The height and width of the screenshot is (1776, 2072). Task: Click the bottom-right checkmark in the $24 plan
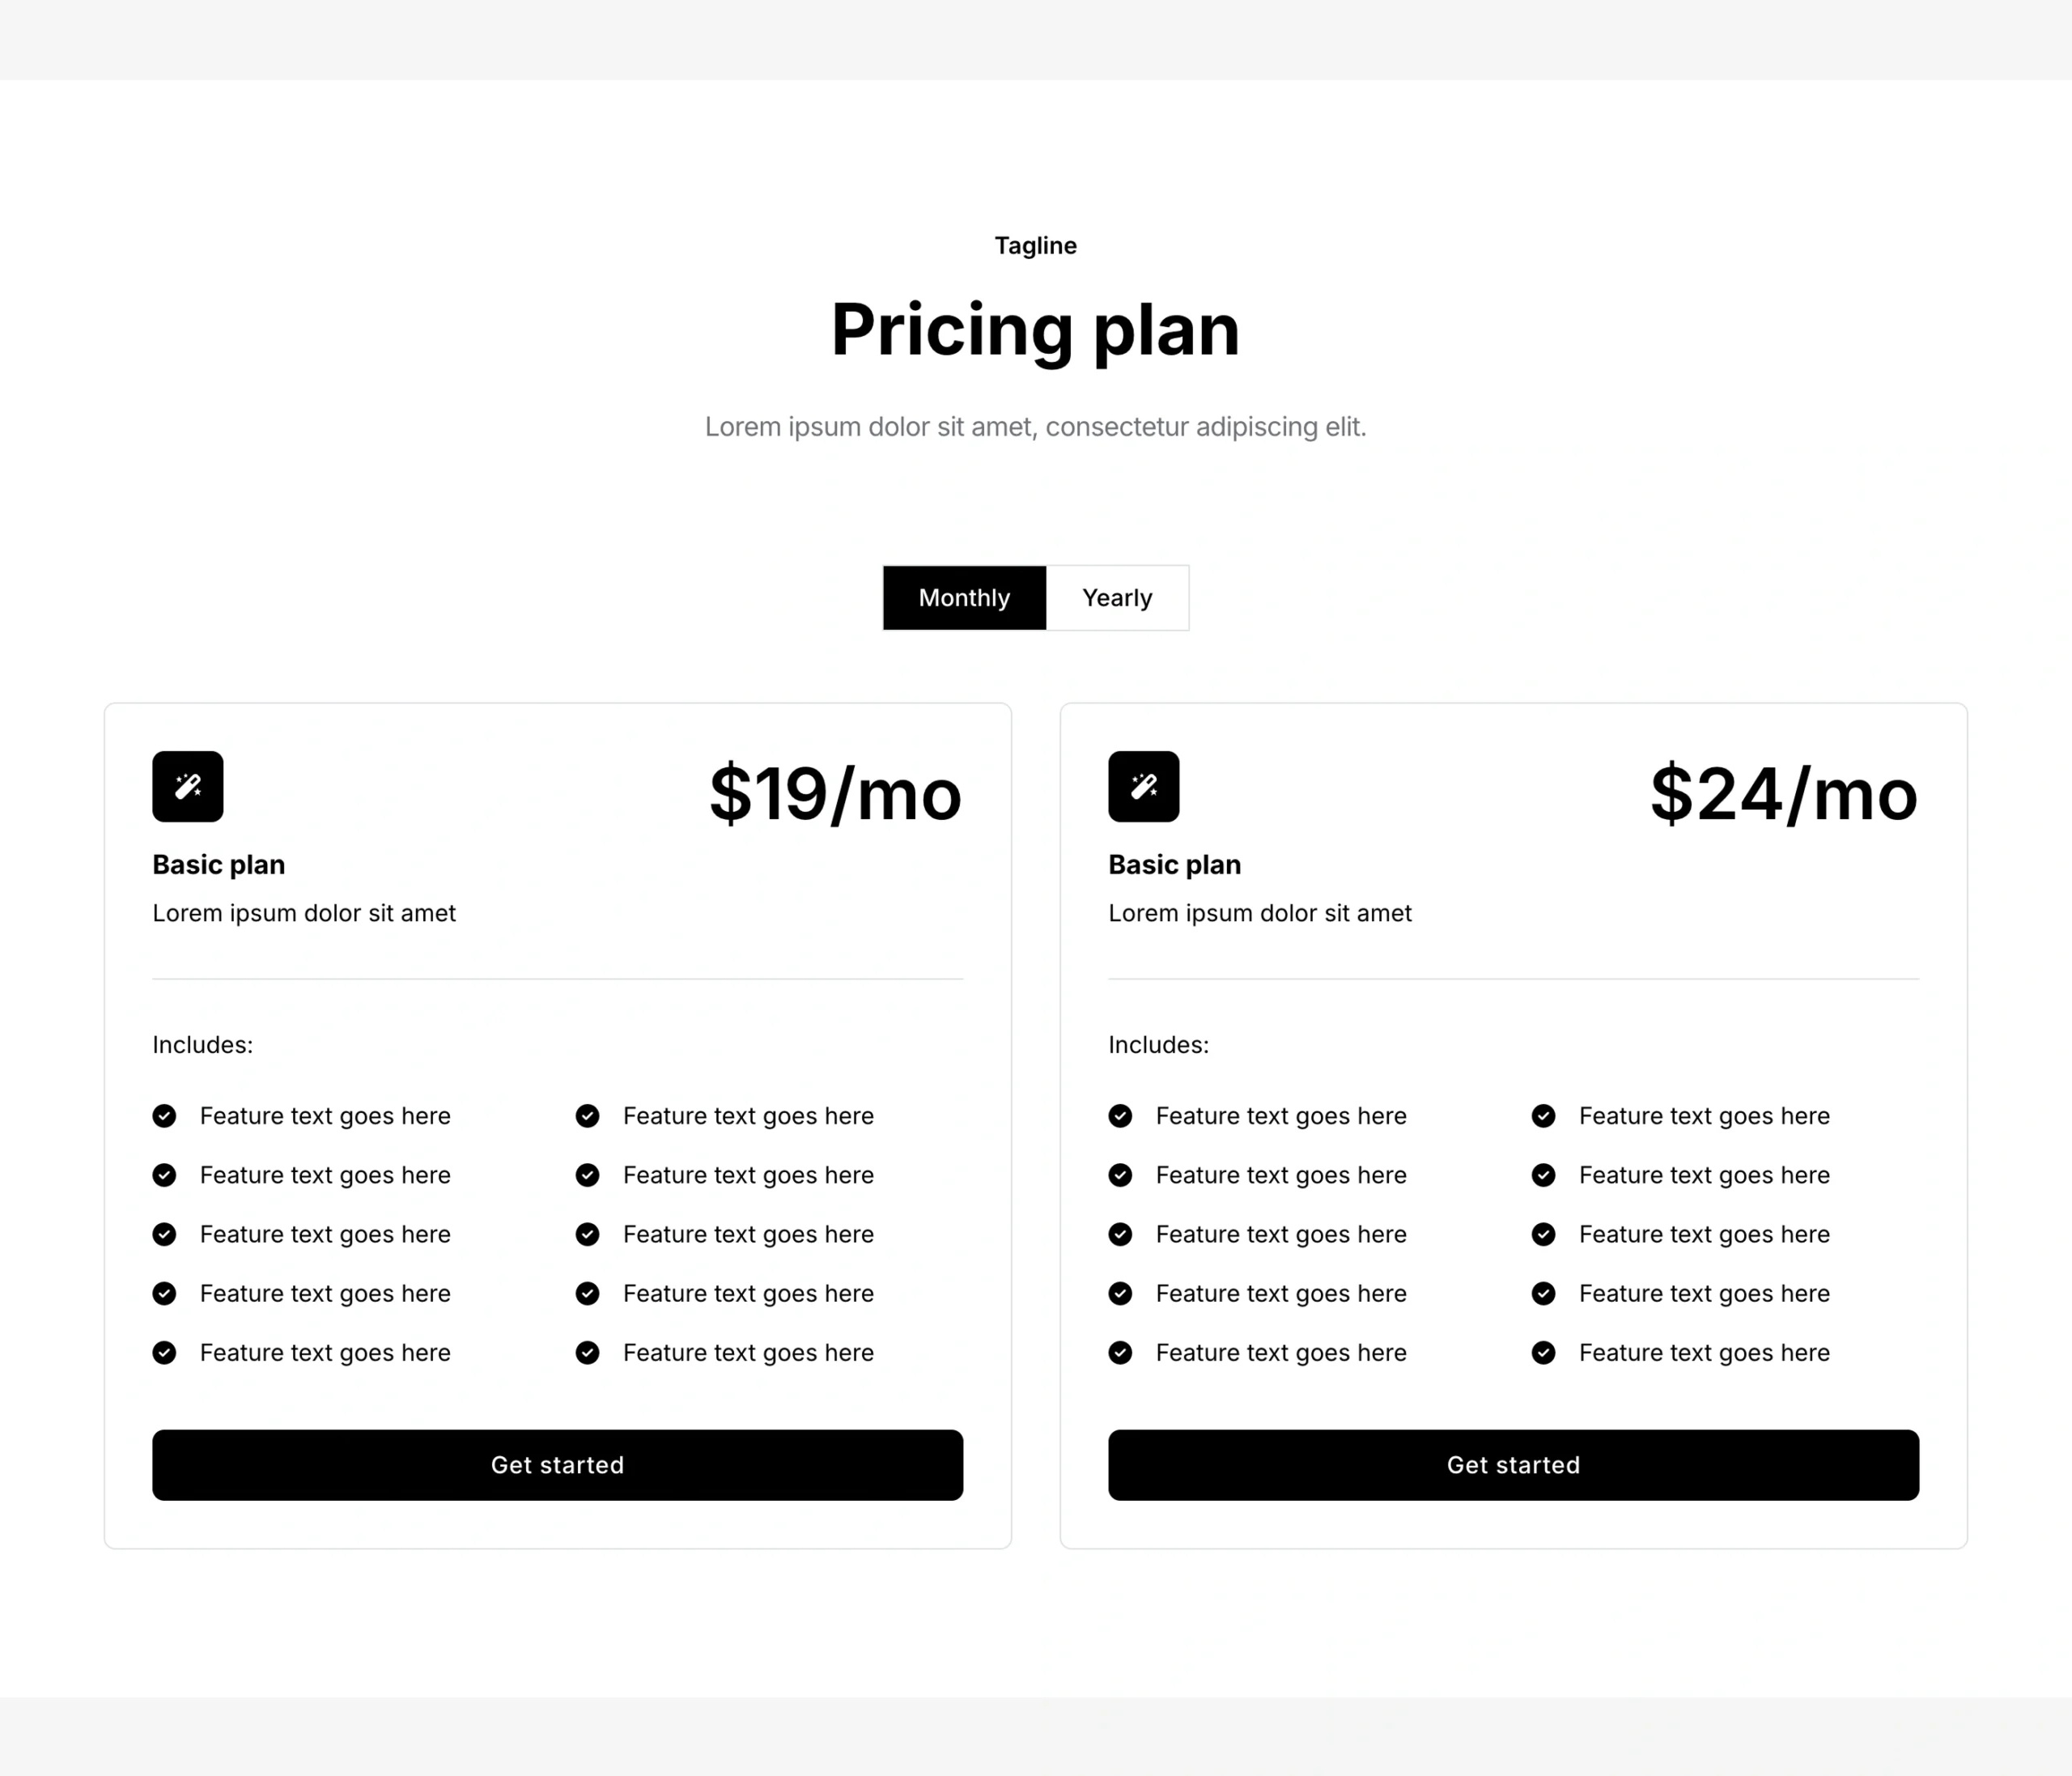coord(1543,1353)
